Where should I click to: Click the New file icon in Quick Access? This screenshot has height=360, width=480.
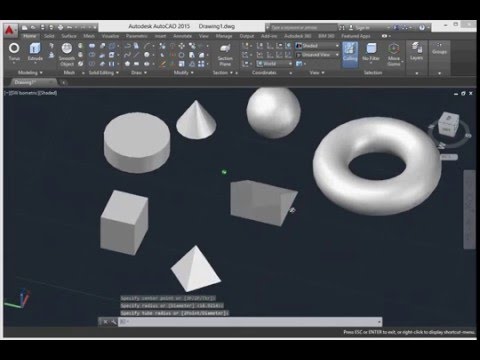25,28
